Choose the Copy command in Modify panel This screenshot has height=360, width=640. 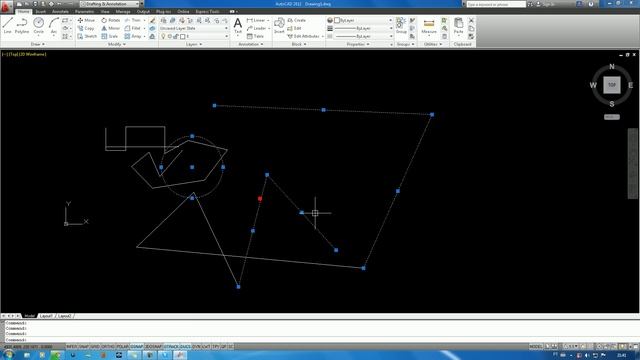86,28
